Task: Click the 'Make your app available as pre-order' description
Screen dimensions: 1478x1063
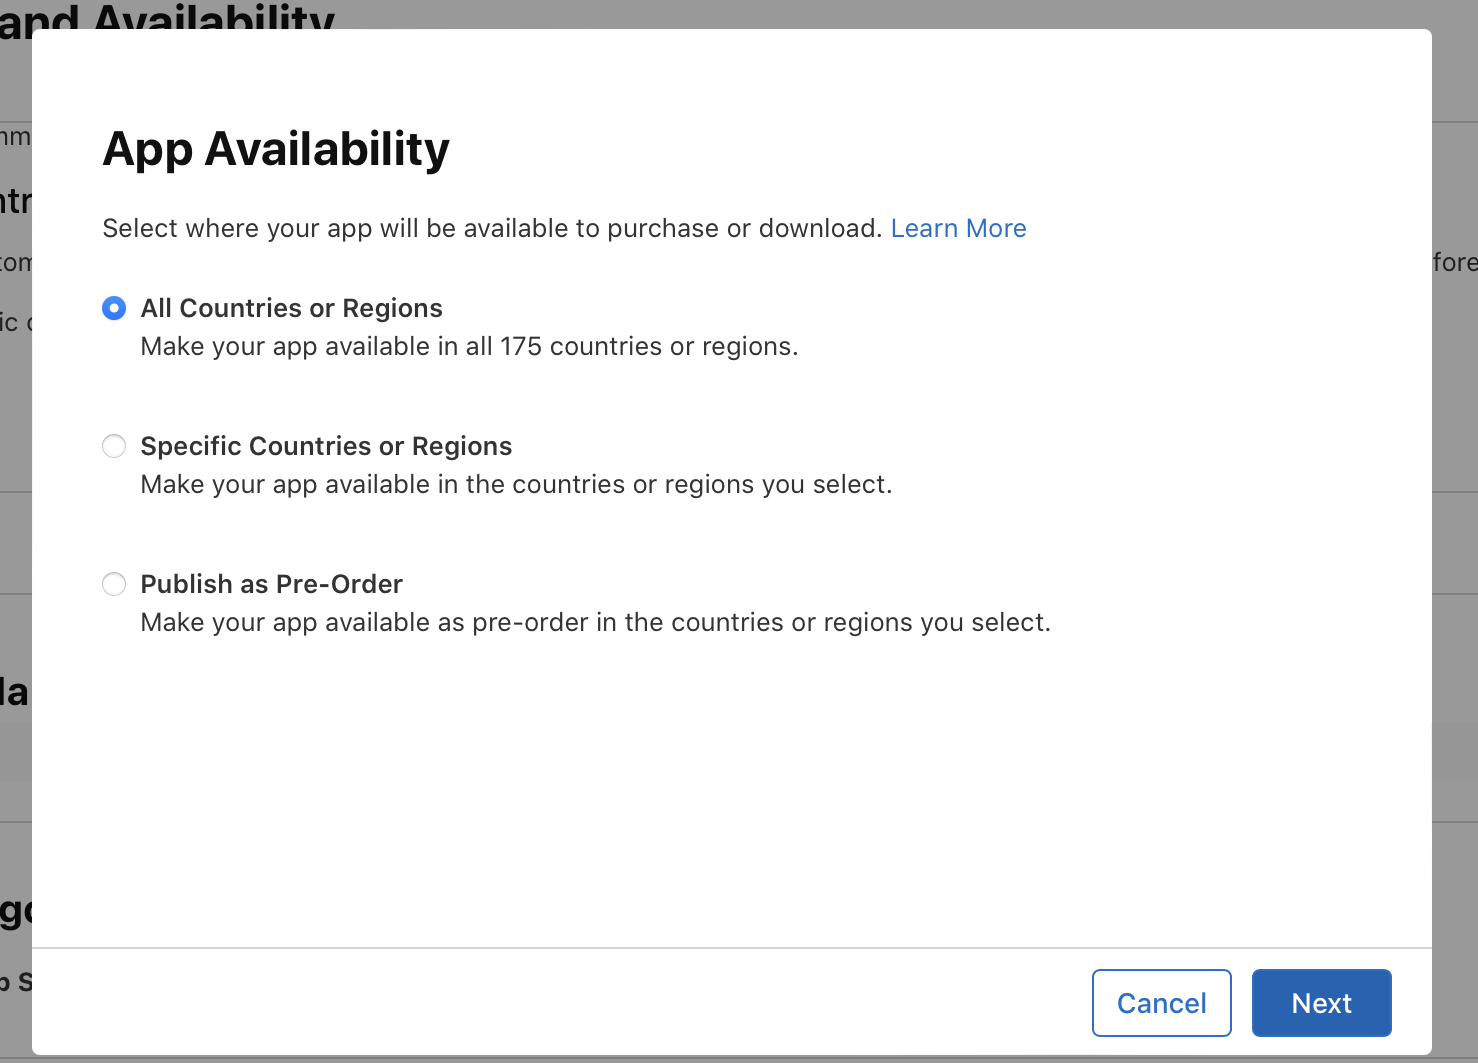Action: (596, 623)
